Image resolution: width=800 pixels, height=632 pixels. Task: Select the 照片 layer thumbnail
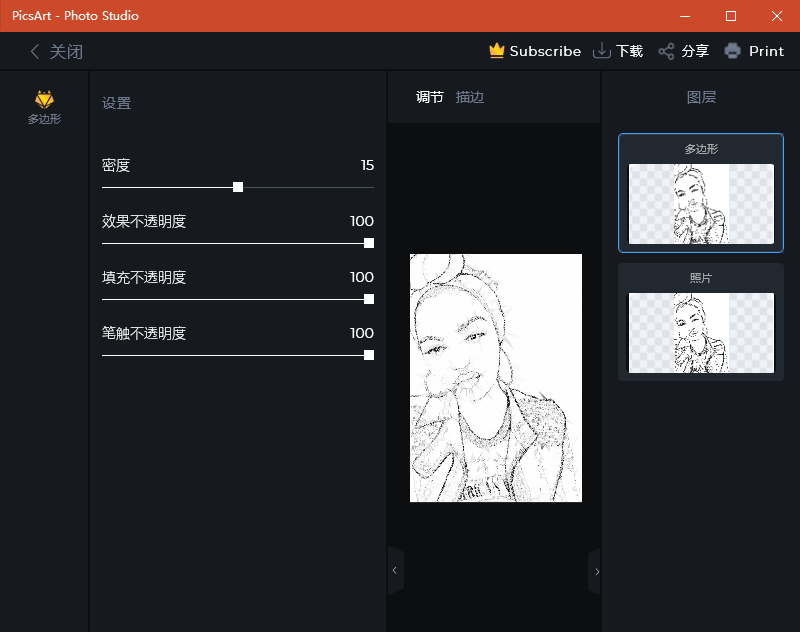701,333
